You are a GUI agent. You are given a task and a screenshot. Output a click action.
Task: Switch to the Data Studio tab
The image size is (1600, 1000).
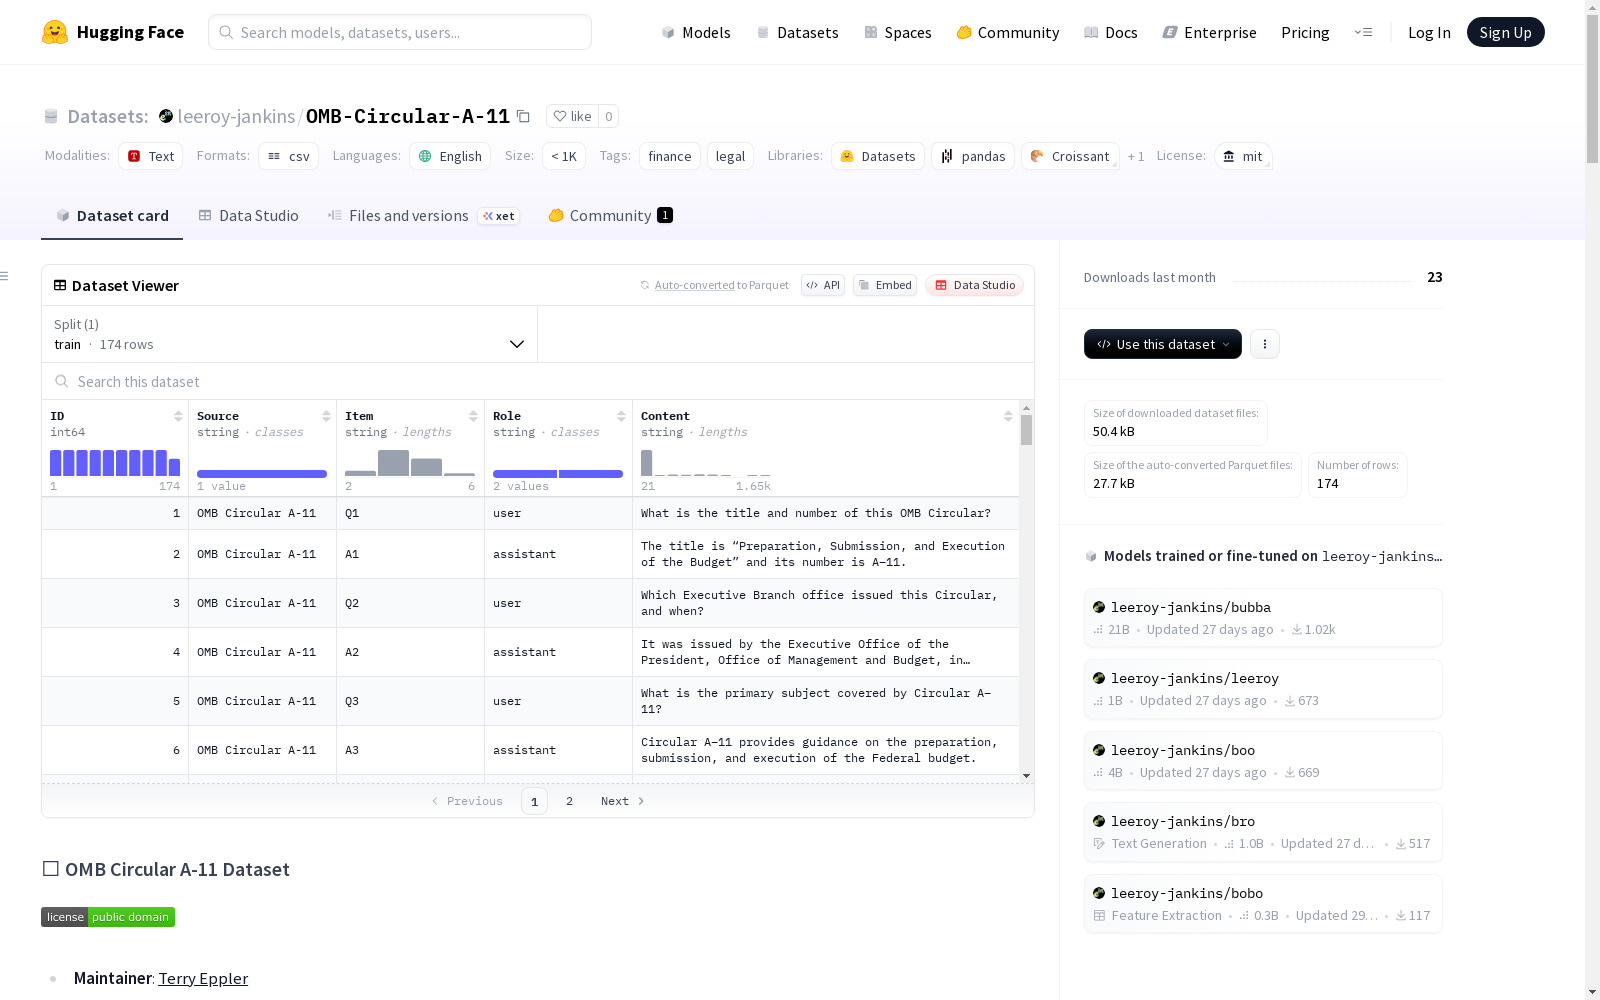(248, 216)
